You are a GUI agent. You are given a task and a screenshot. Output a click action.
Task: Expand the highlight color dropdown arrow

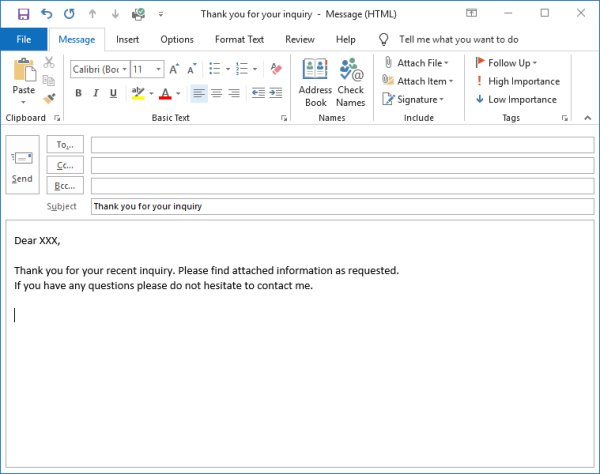tap(151, 93)
